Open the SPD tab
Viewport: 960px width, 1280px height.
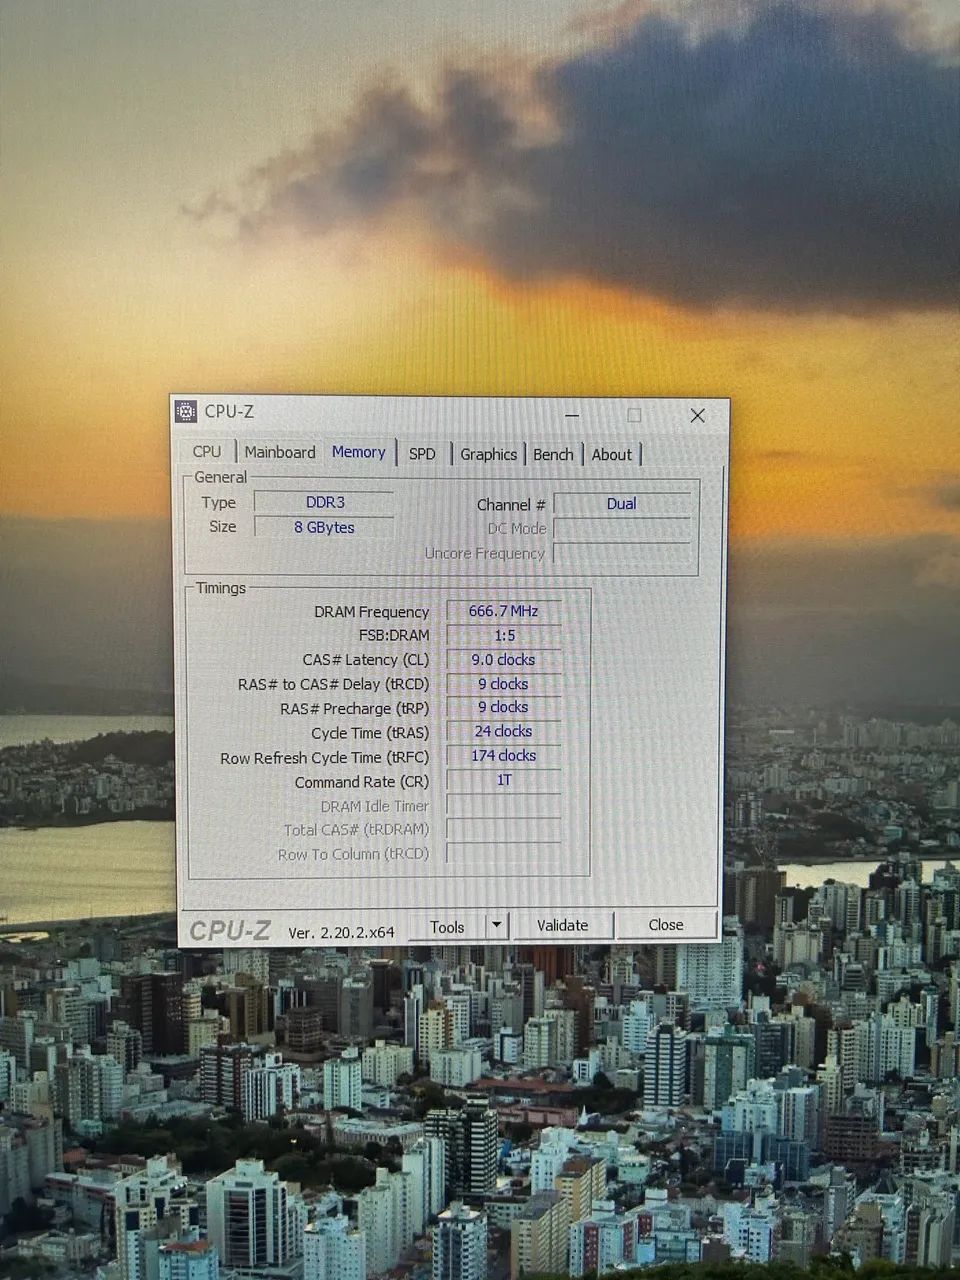click(x=422, y=454)
